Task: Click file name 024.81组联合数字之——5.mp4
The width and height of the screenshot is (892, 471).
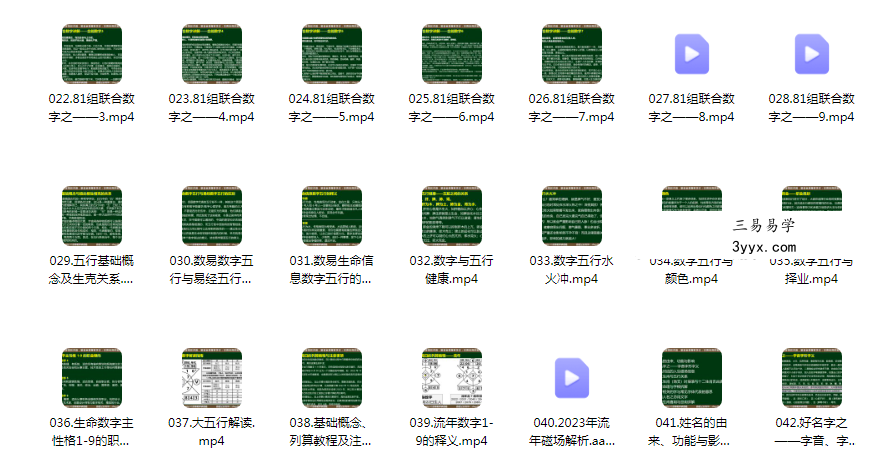Action: [x=332, y=108]
